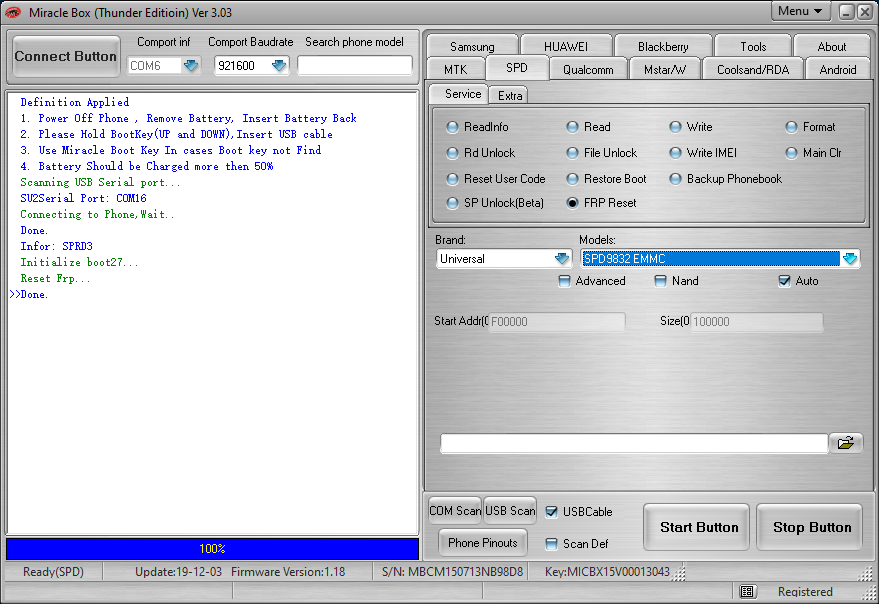The image size is (879, 604).
Task: Click the status bar panel icon near Registered
Action: [x=747, y=592]
